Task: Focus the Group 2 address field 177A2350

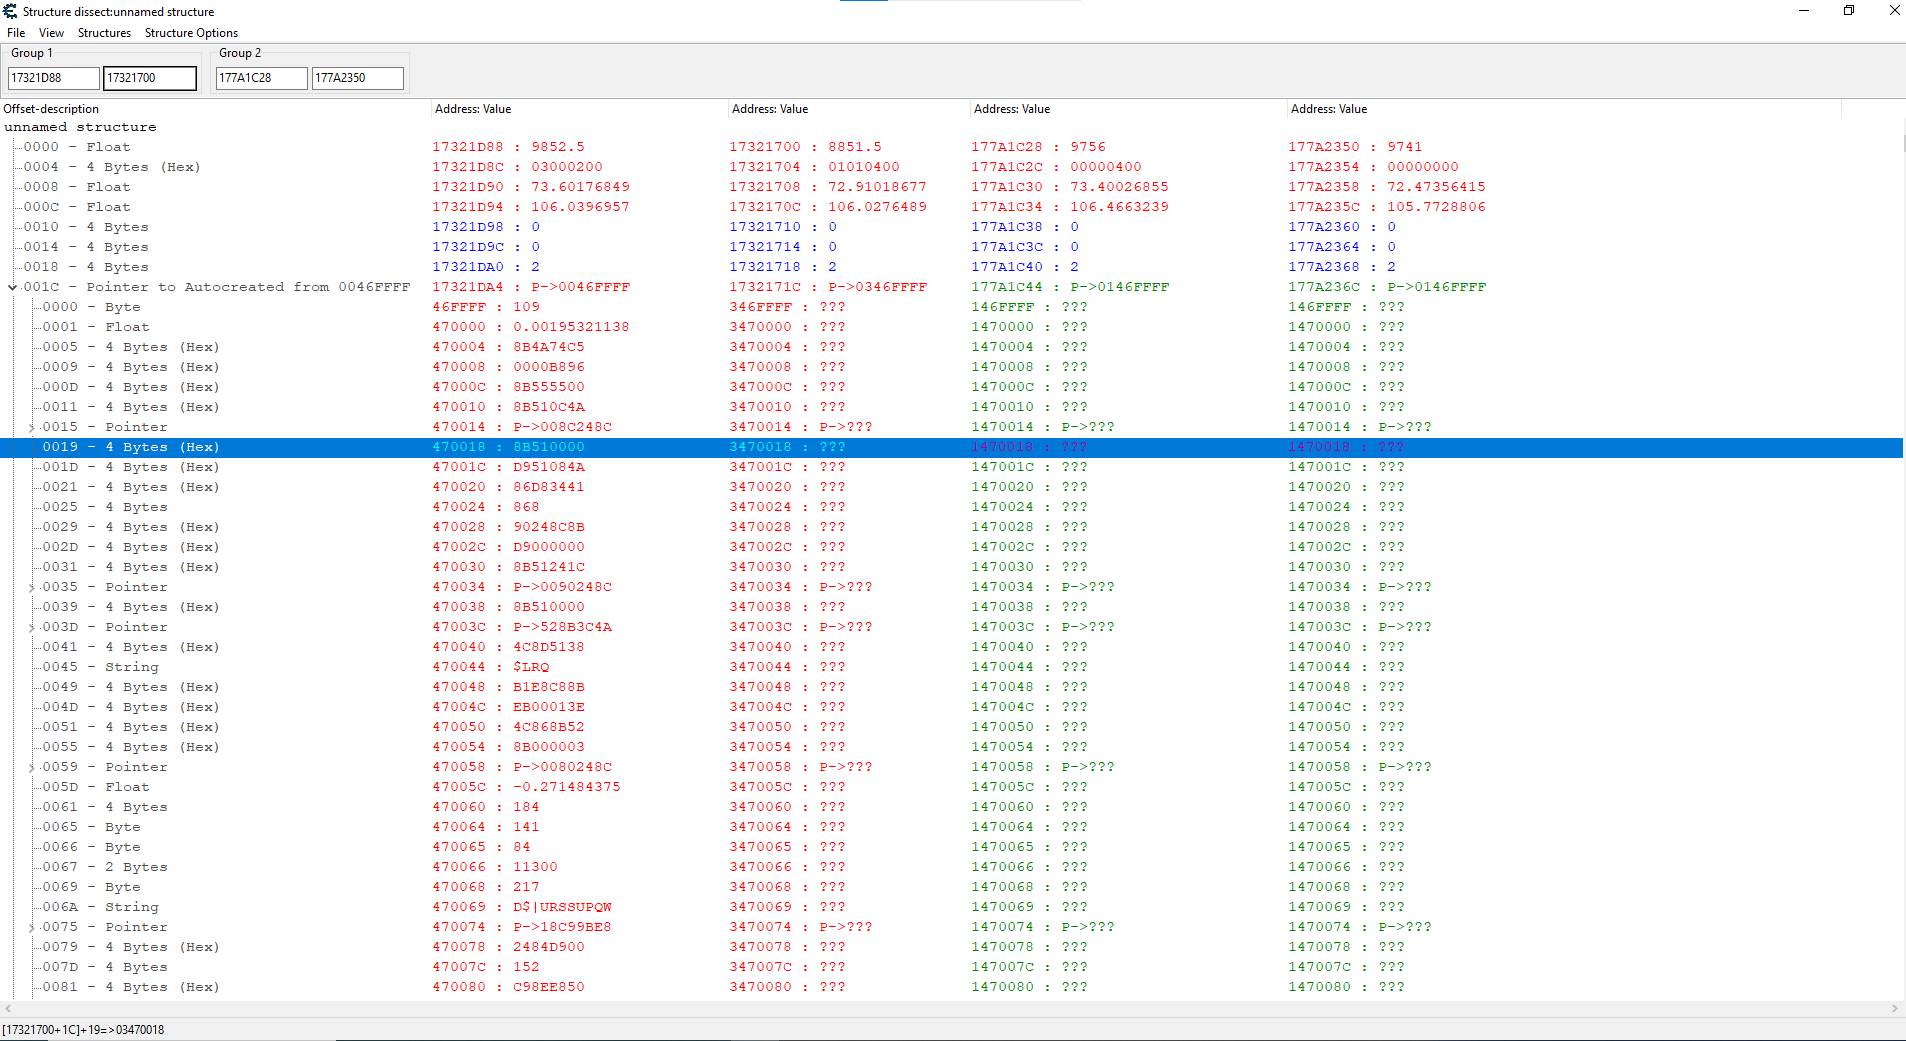Action: [x=358, y=78]
